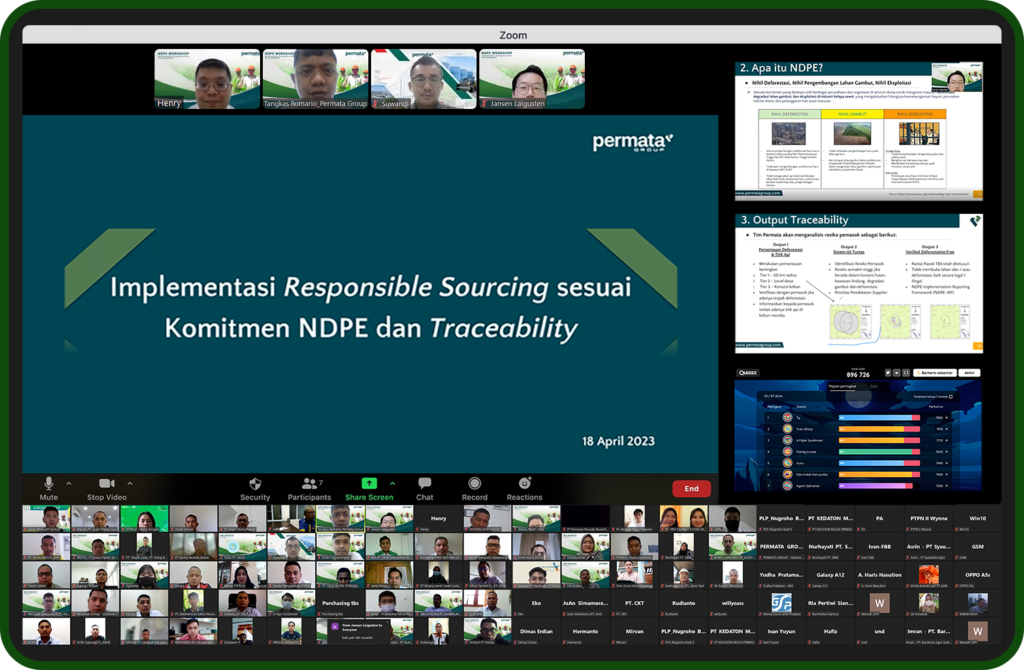Click the 'Akhiri' button in quiz screenshot
This screenshot has width=1024, height=670.
click(970, 373)
